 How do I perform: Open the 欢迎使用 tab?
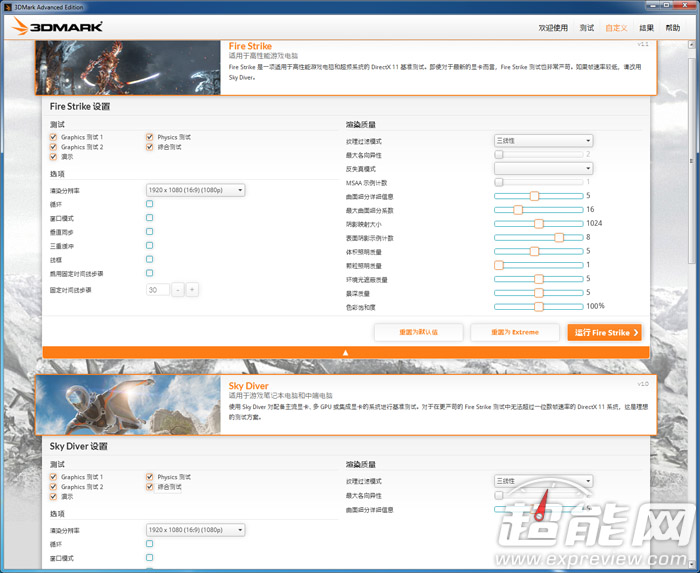(x=553, y=28)
